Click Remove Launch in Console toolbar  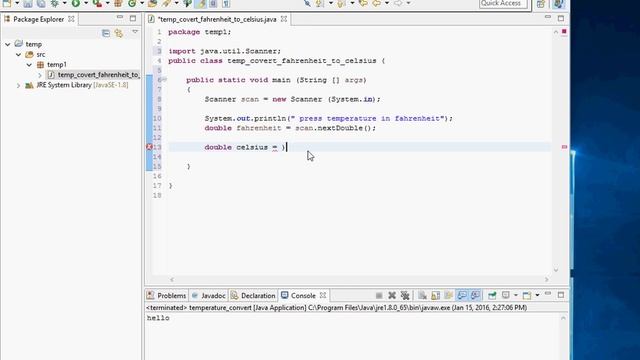pos(392,295)
